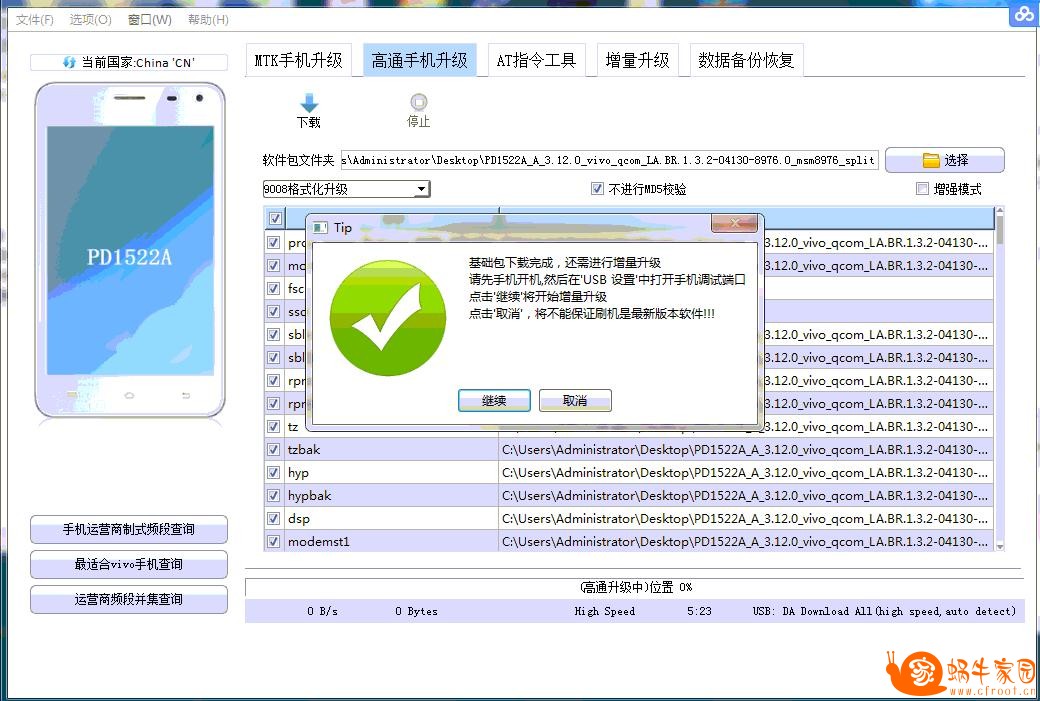Click 最适合vivo手机查询 button
This screenshot has width=1040, height=701.
[129, 564]
